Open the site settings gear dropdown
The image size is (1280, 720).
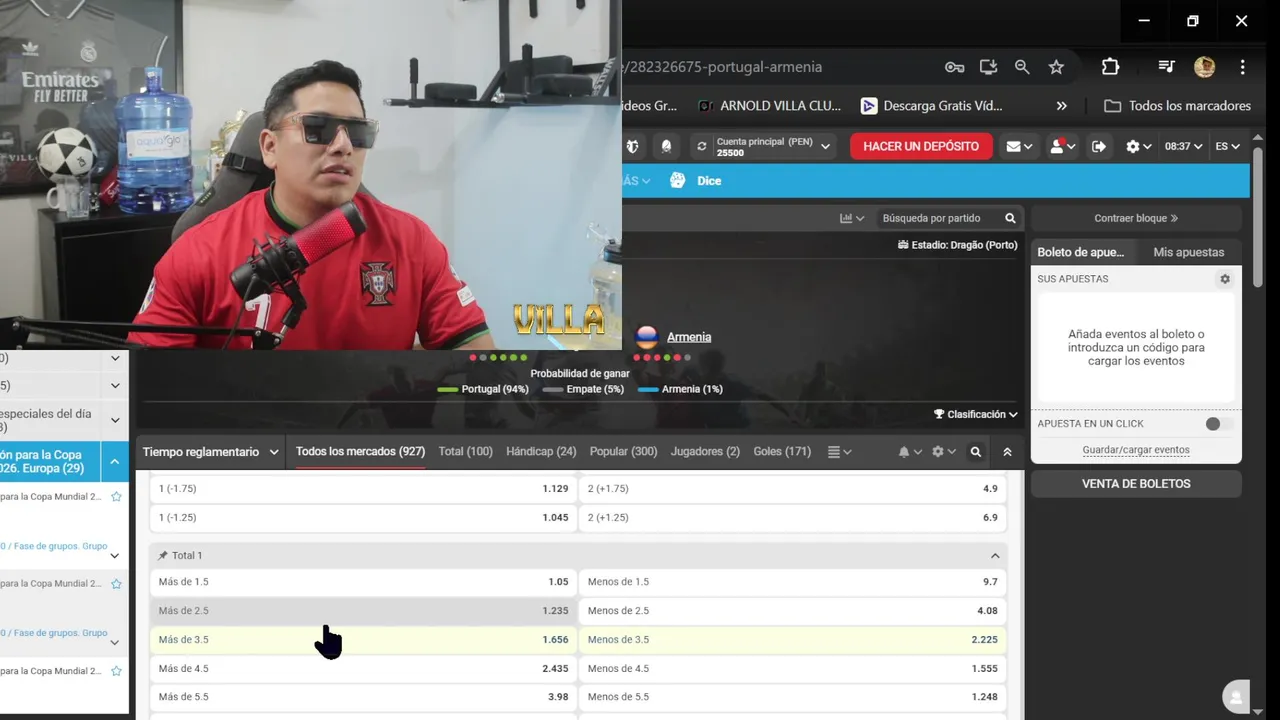[1138, 146]
